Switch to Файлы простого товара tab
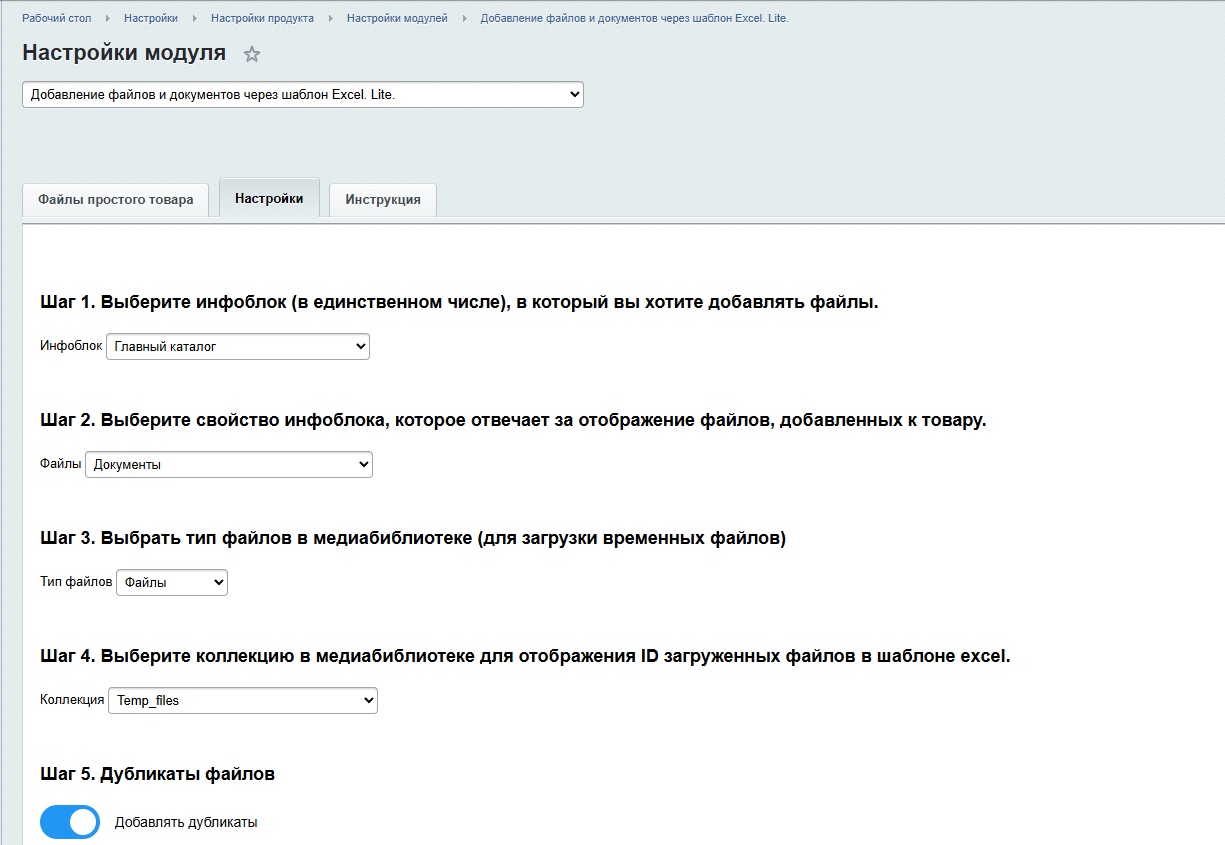Screen dimensions: 1225x845 pos(116,199)
